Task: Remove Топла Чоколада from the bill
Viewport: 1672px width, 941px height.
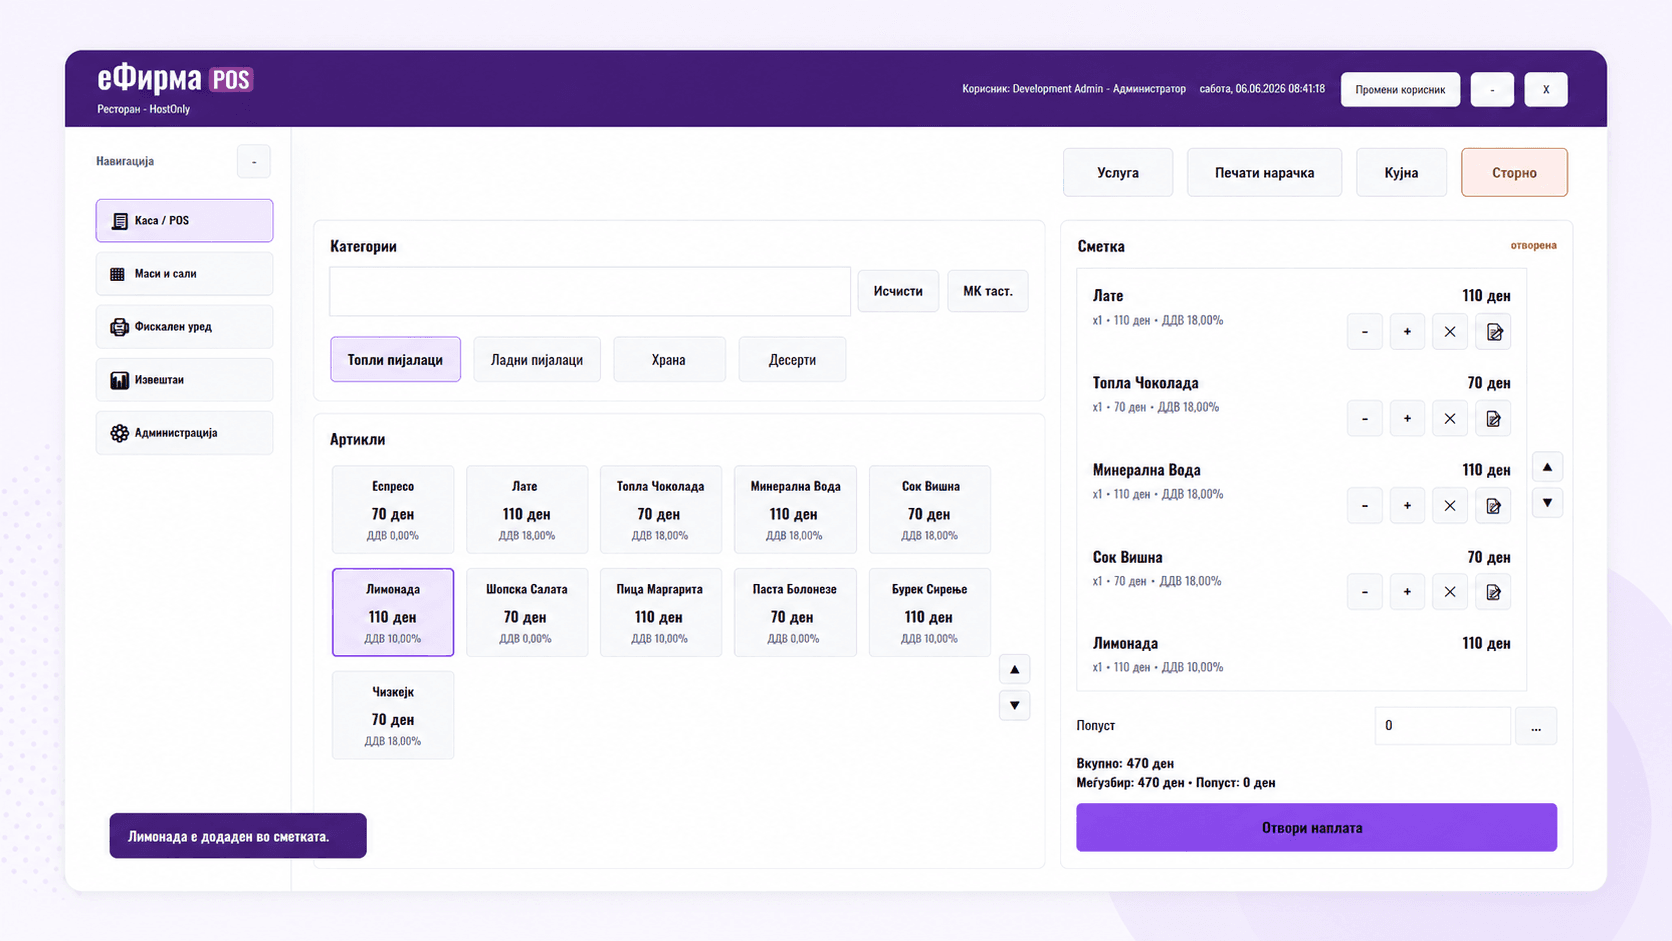Action: (1450, 419)
